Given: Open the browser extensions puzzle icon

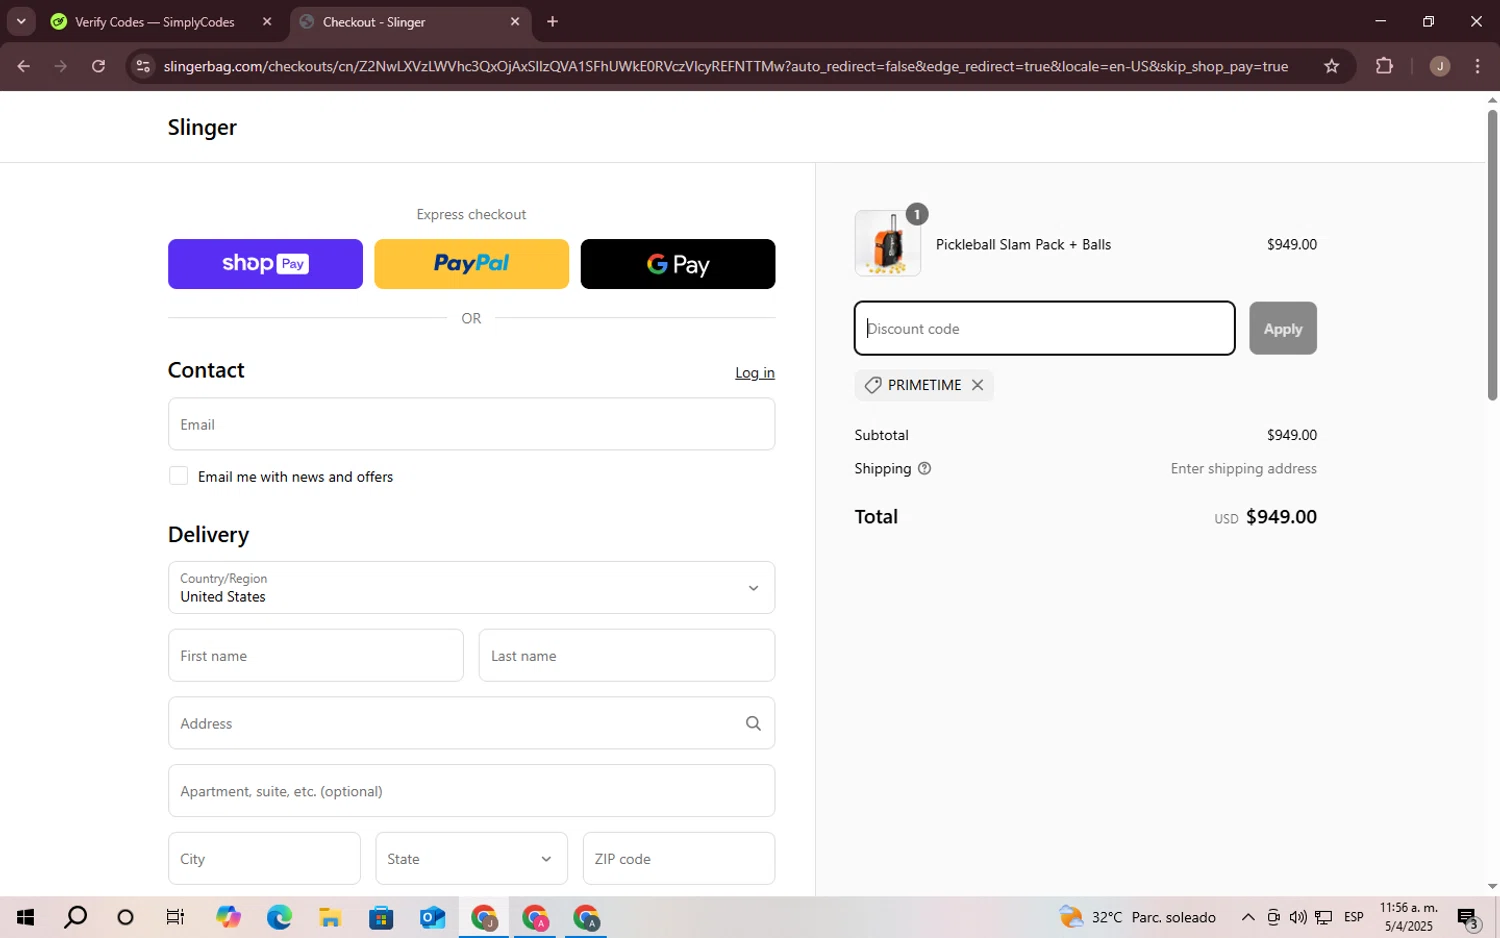Looking at the screenshot, I should (1384, 66).
